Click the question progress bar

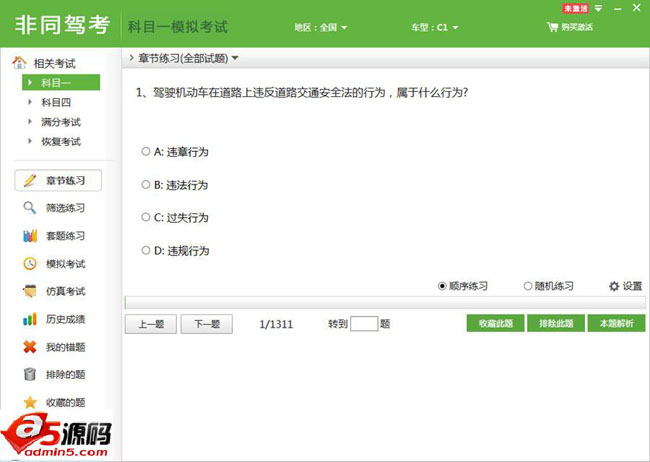(x=385, y=303)
